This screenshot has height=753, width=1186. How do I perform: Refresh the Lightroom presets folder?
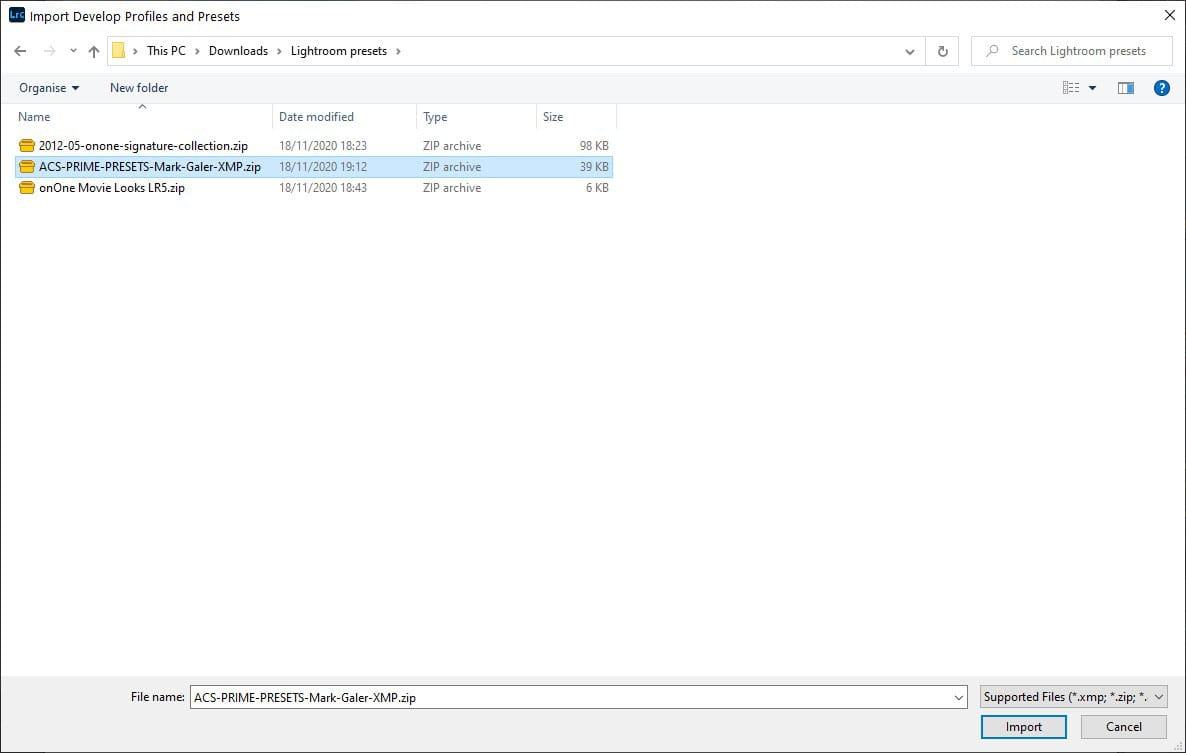coord(942,51)
